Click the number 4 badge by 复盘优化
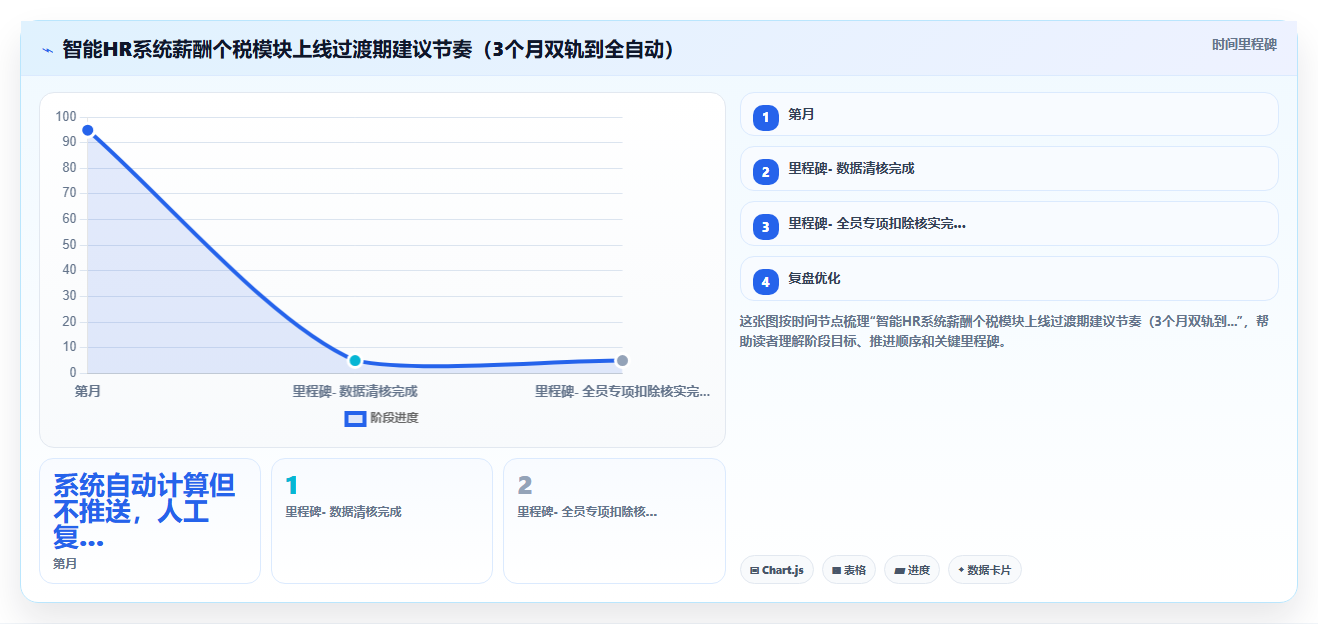 (765, 281)
